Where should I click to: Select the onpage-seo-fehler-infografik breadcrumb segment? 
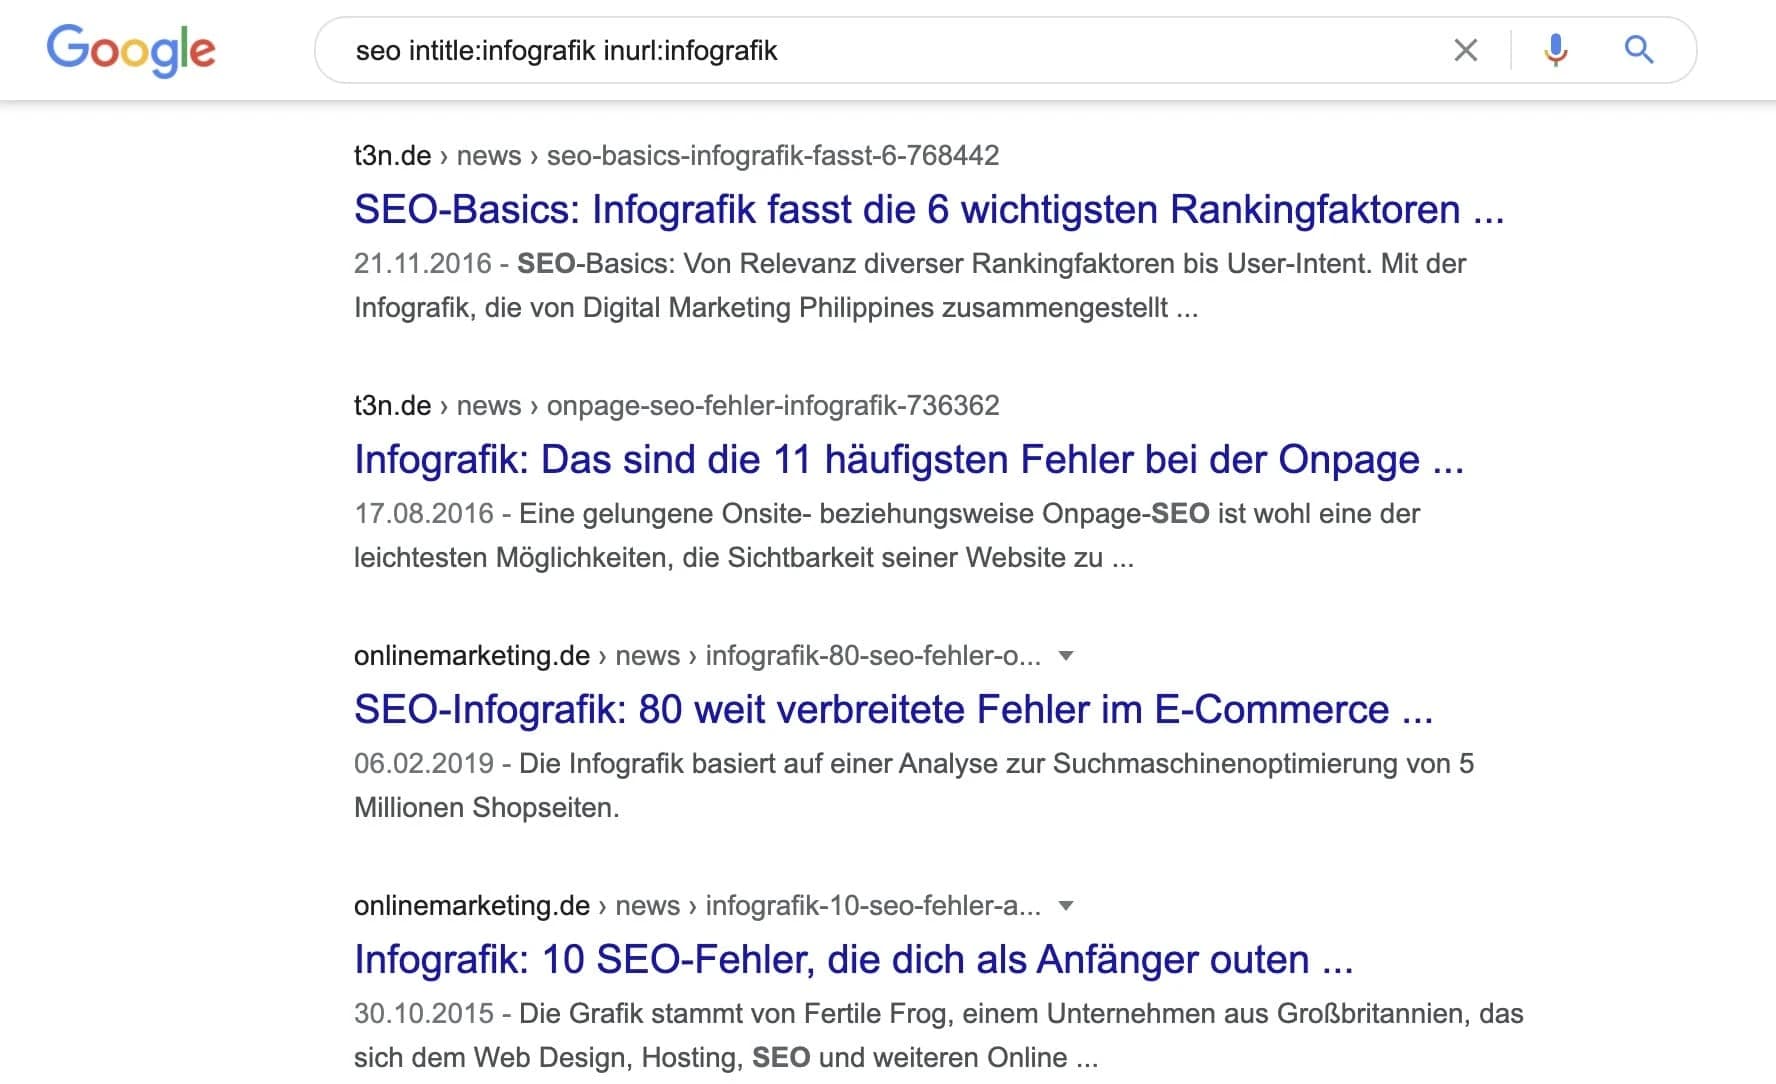click(x=771, y=405)
